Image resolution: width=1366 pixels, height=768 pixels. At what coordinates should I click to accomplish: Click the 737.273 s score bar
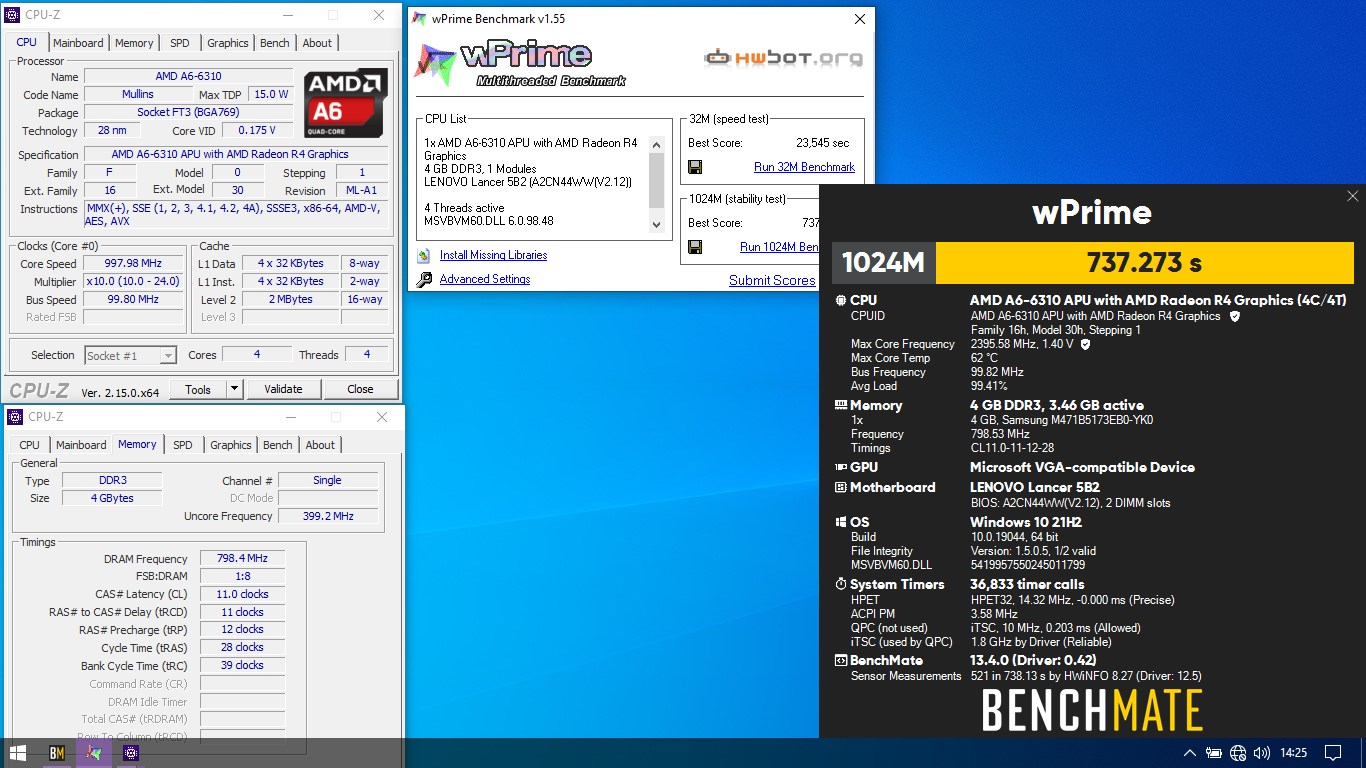1143,263
